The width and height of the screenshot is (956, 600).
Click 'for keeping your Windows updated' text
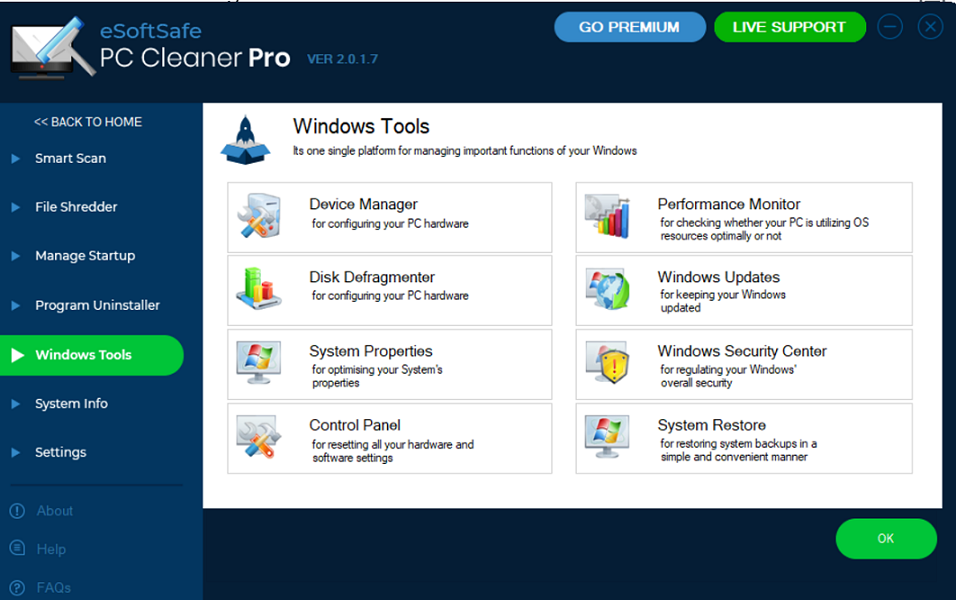723,301
